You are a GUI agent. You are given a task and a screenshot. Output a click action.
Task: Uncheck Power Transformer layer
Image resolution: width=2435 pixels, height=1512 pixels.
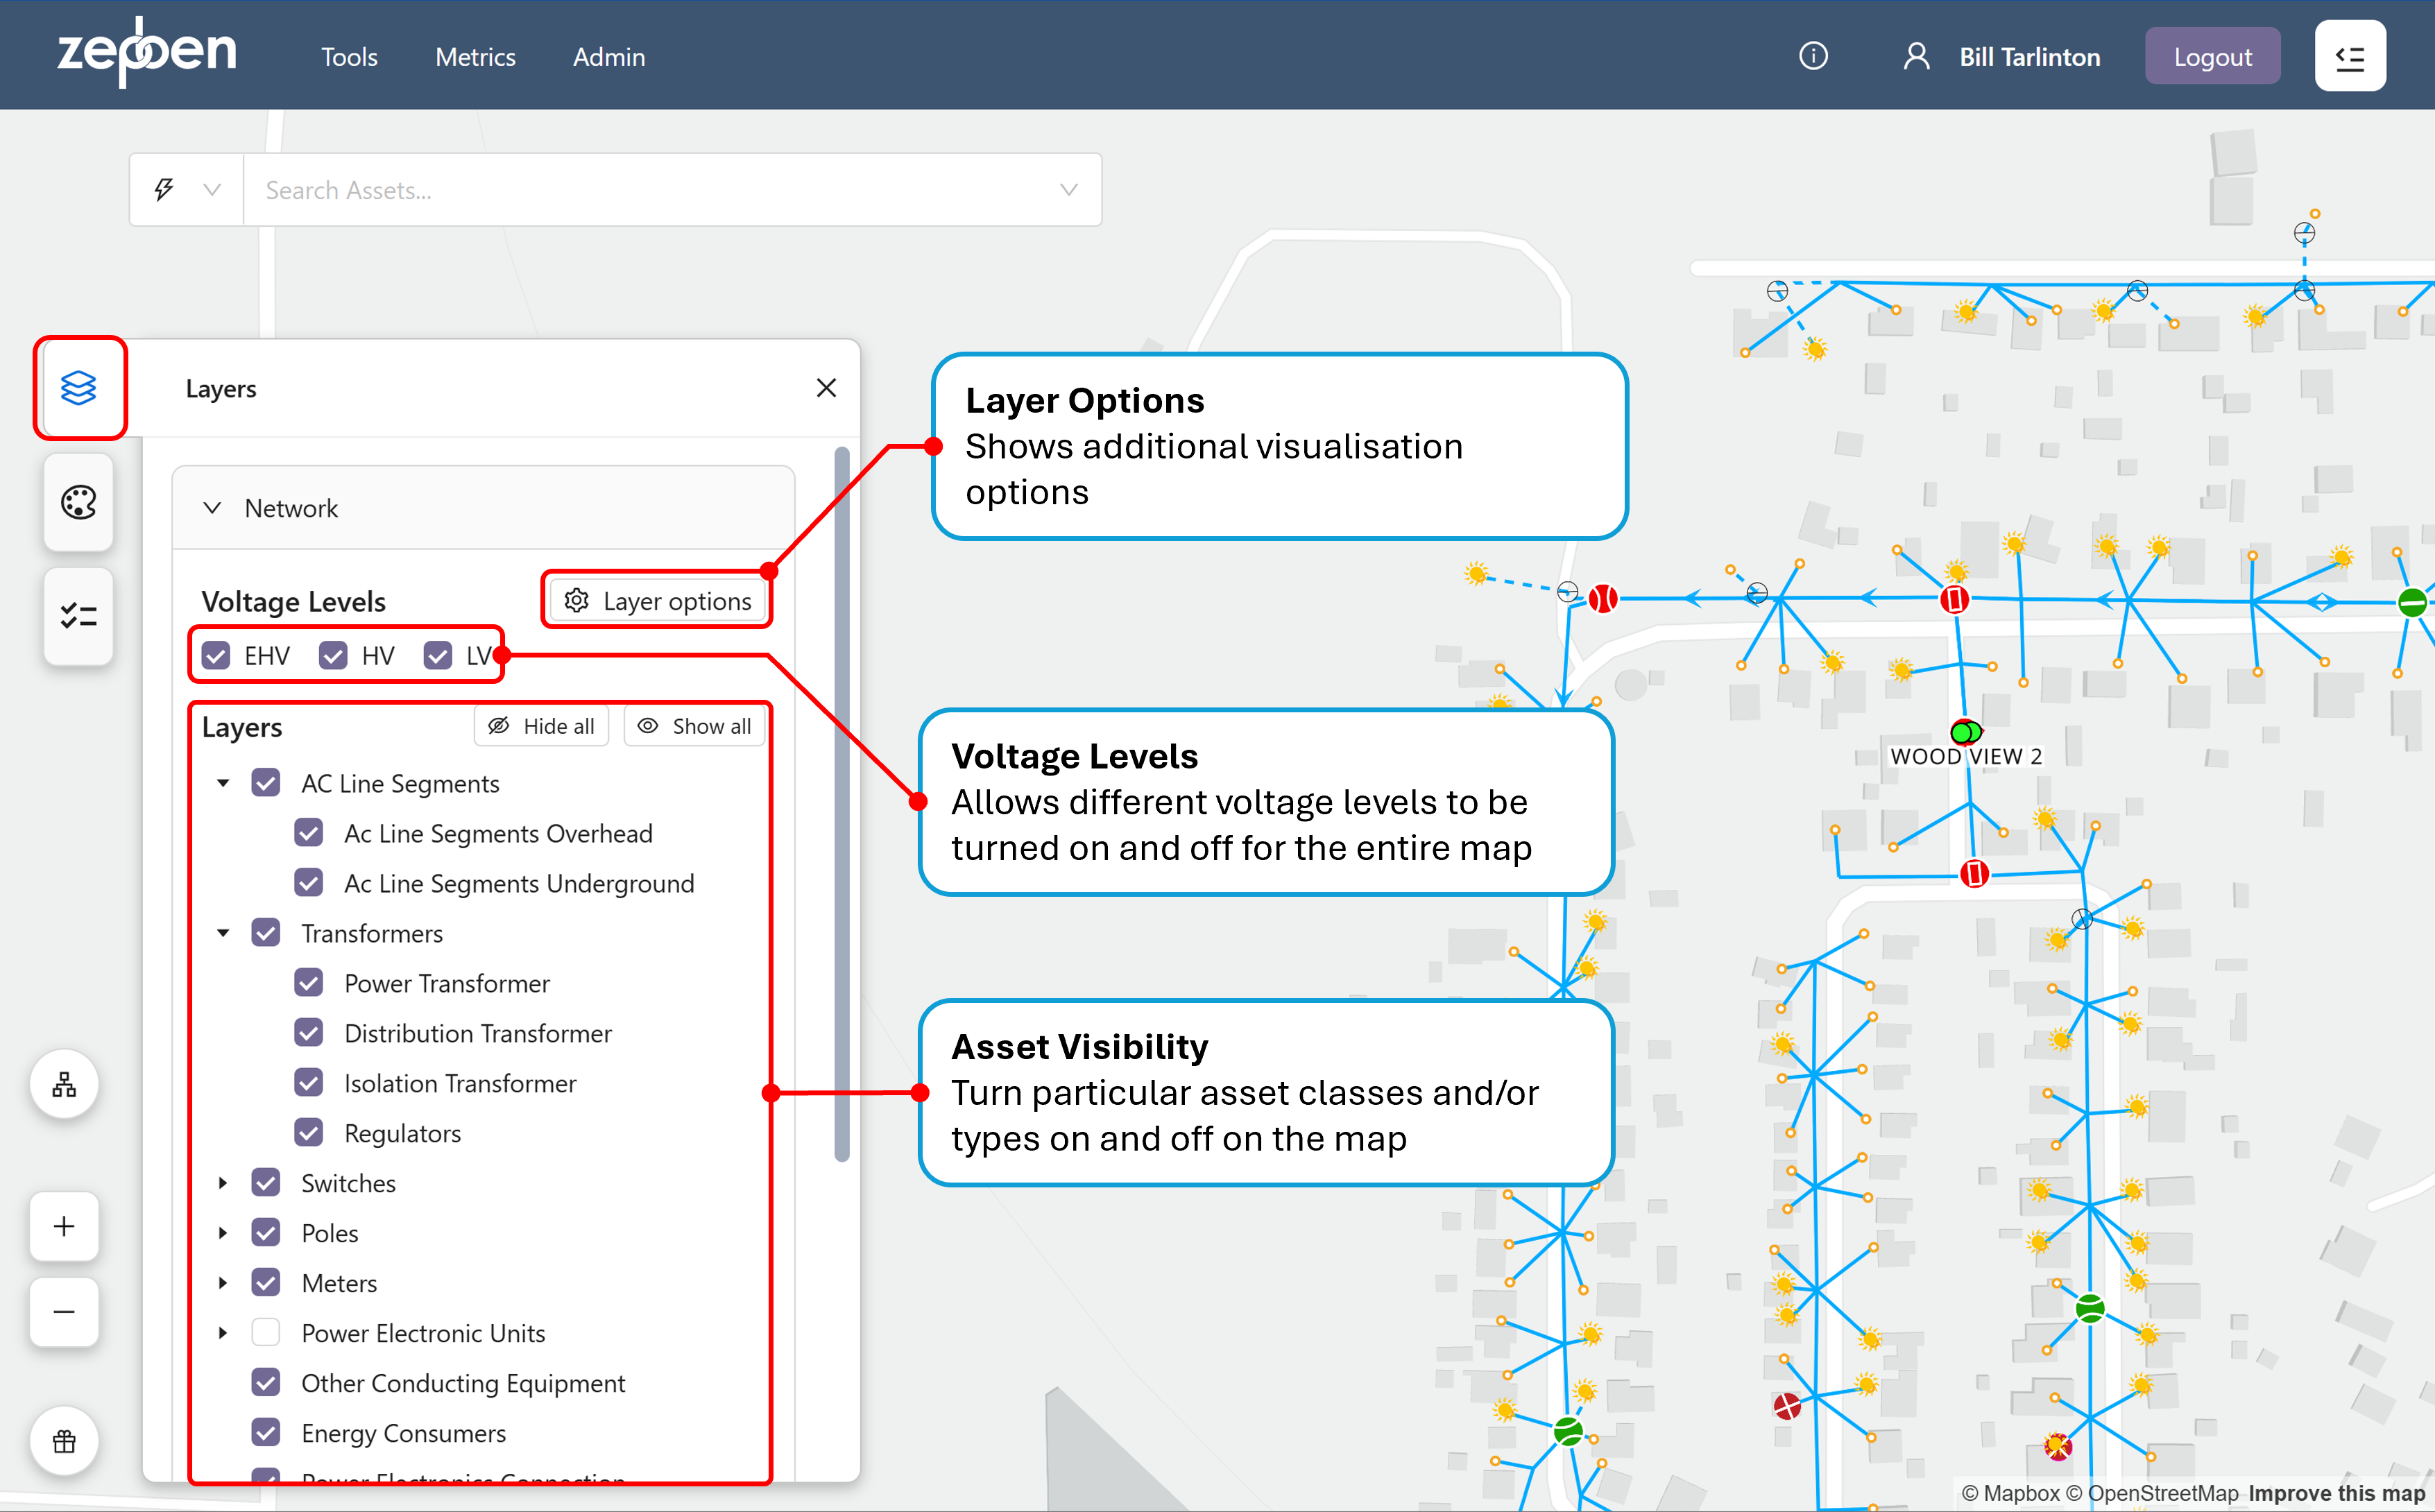[309, 983]
